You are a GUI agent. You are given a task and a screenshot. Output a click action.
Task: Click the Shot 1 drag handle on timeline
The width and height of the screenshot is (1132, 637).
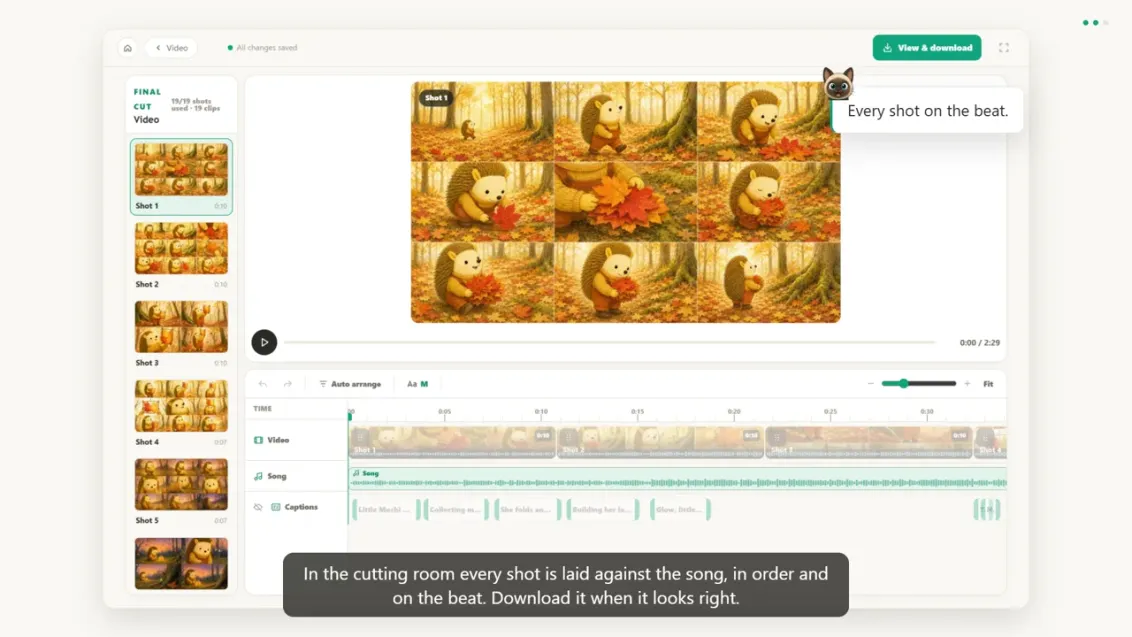click(360, 437)
